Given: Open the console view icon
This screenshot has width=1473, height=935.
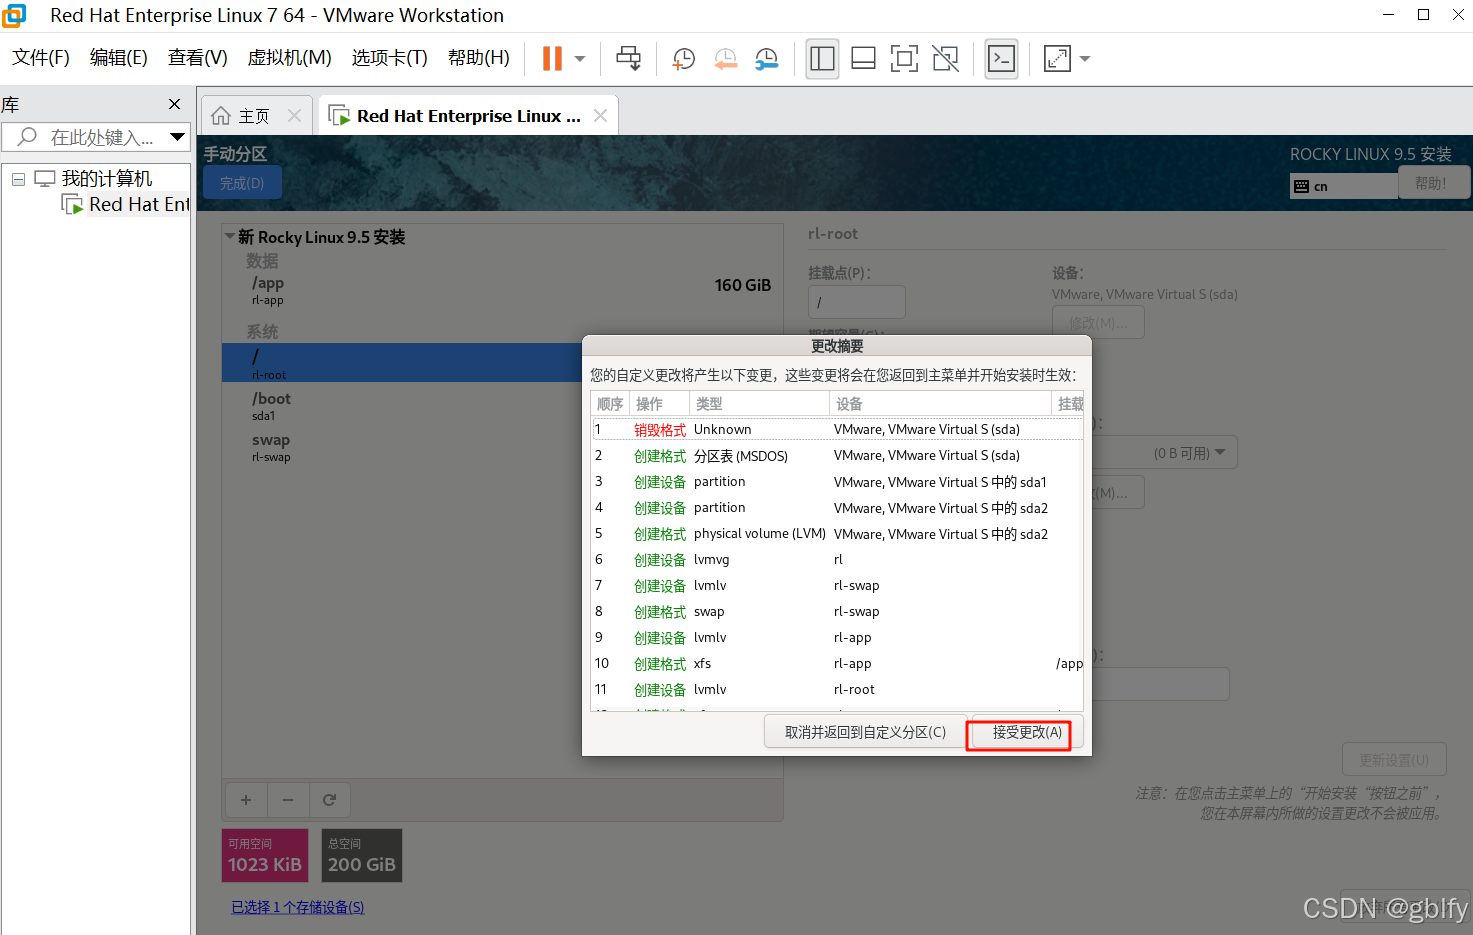Looking at the screenshot, I should pos(1001,59).
